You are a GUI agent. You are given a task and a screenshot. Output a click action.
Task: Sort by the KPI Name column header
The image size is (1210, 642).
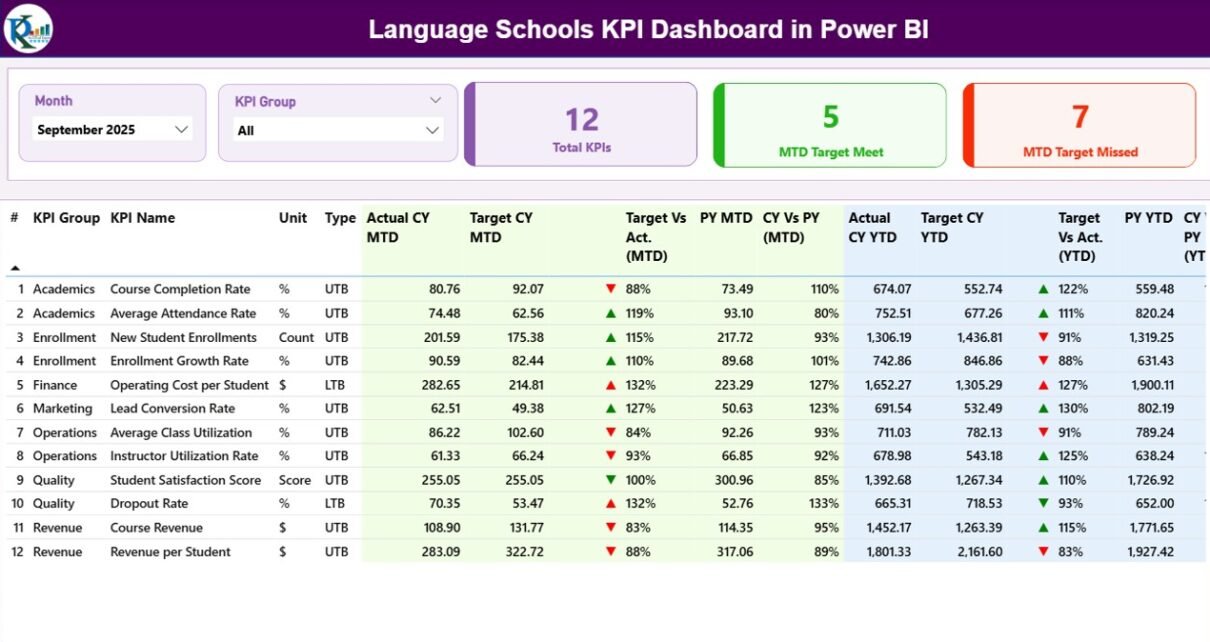click(x=142, y=218)
